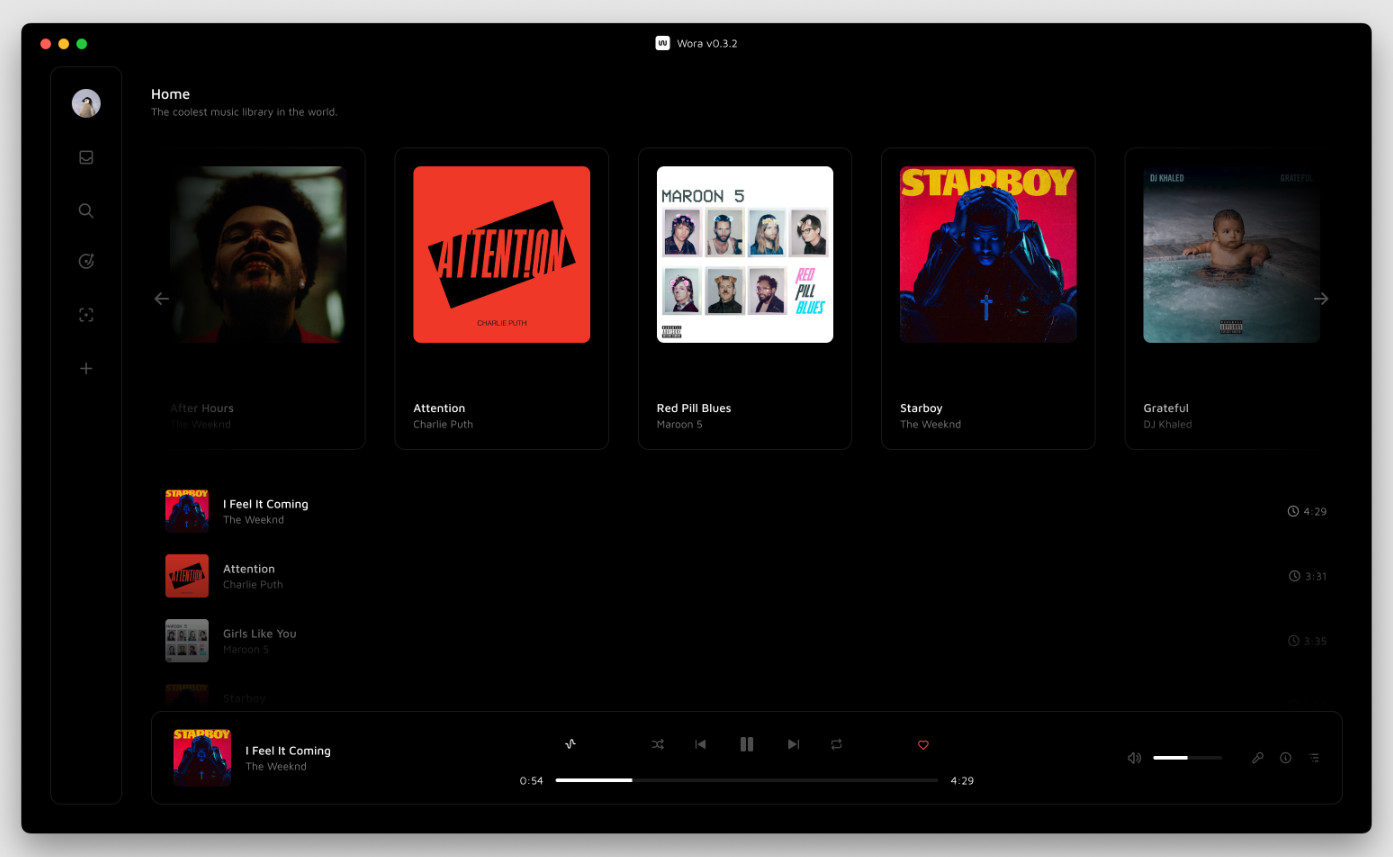Viewport: 1393px width, 857px height.
Task: Play Attention from the song list
Action: coord(745,576)
